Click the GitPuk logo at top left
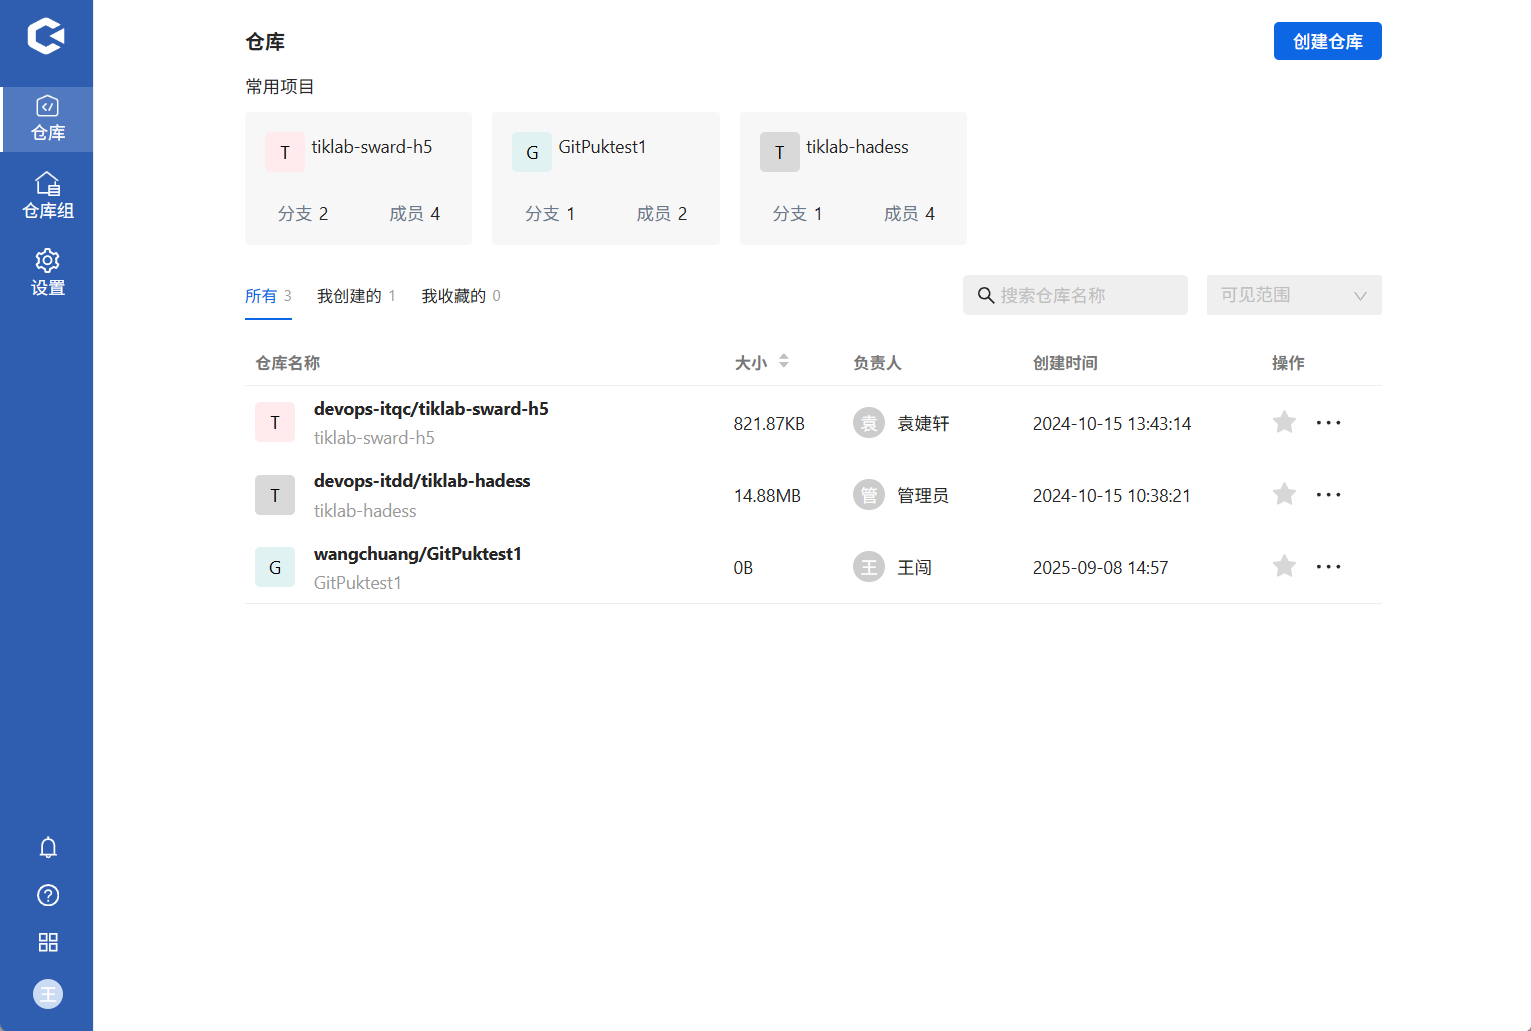 47,34
